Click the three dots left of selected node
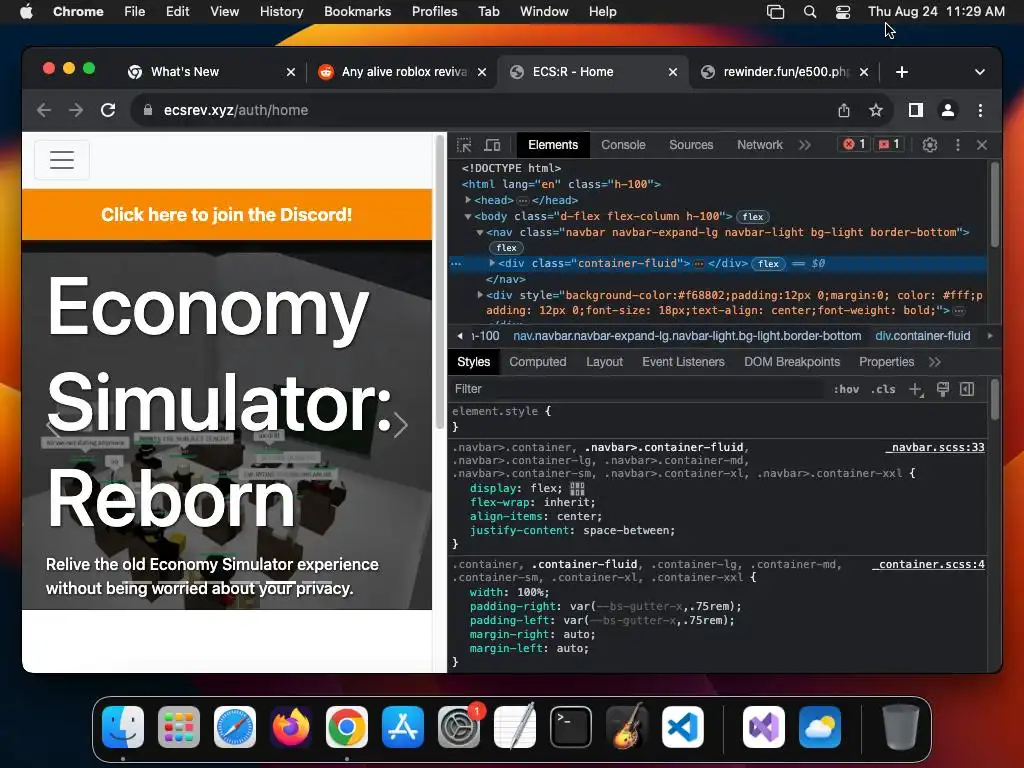This screenshot has height=768, width=1024. (x=456, y=263)
